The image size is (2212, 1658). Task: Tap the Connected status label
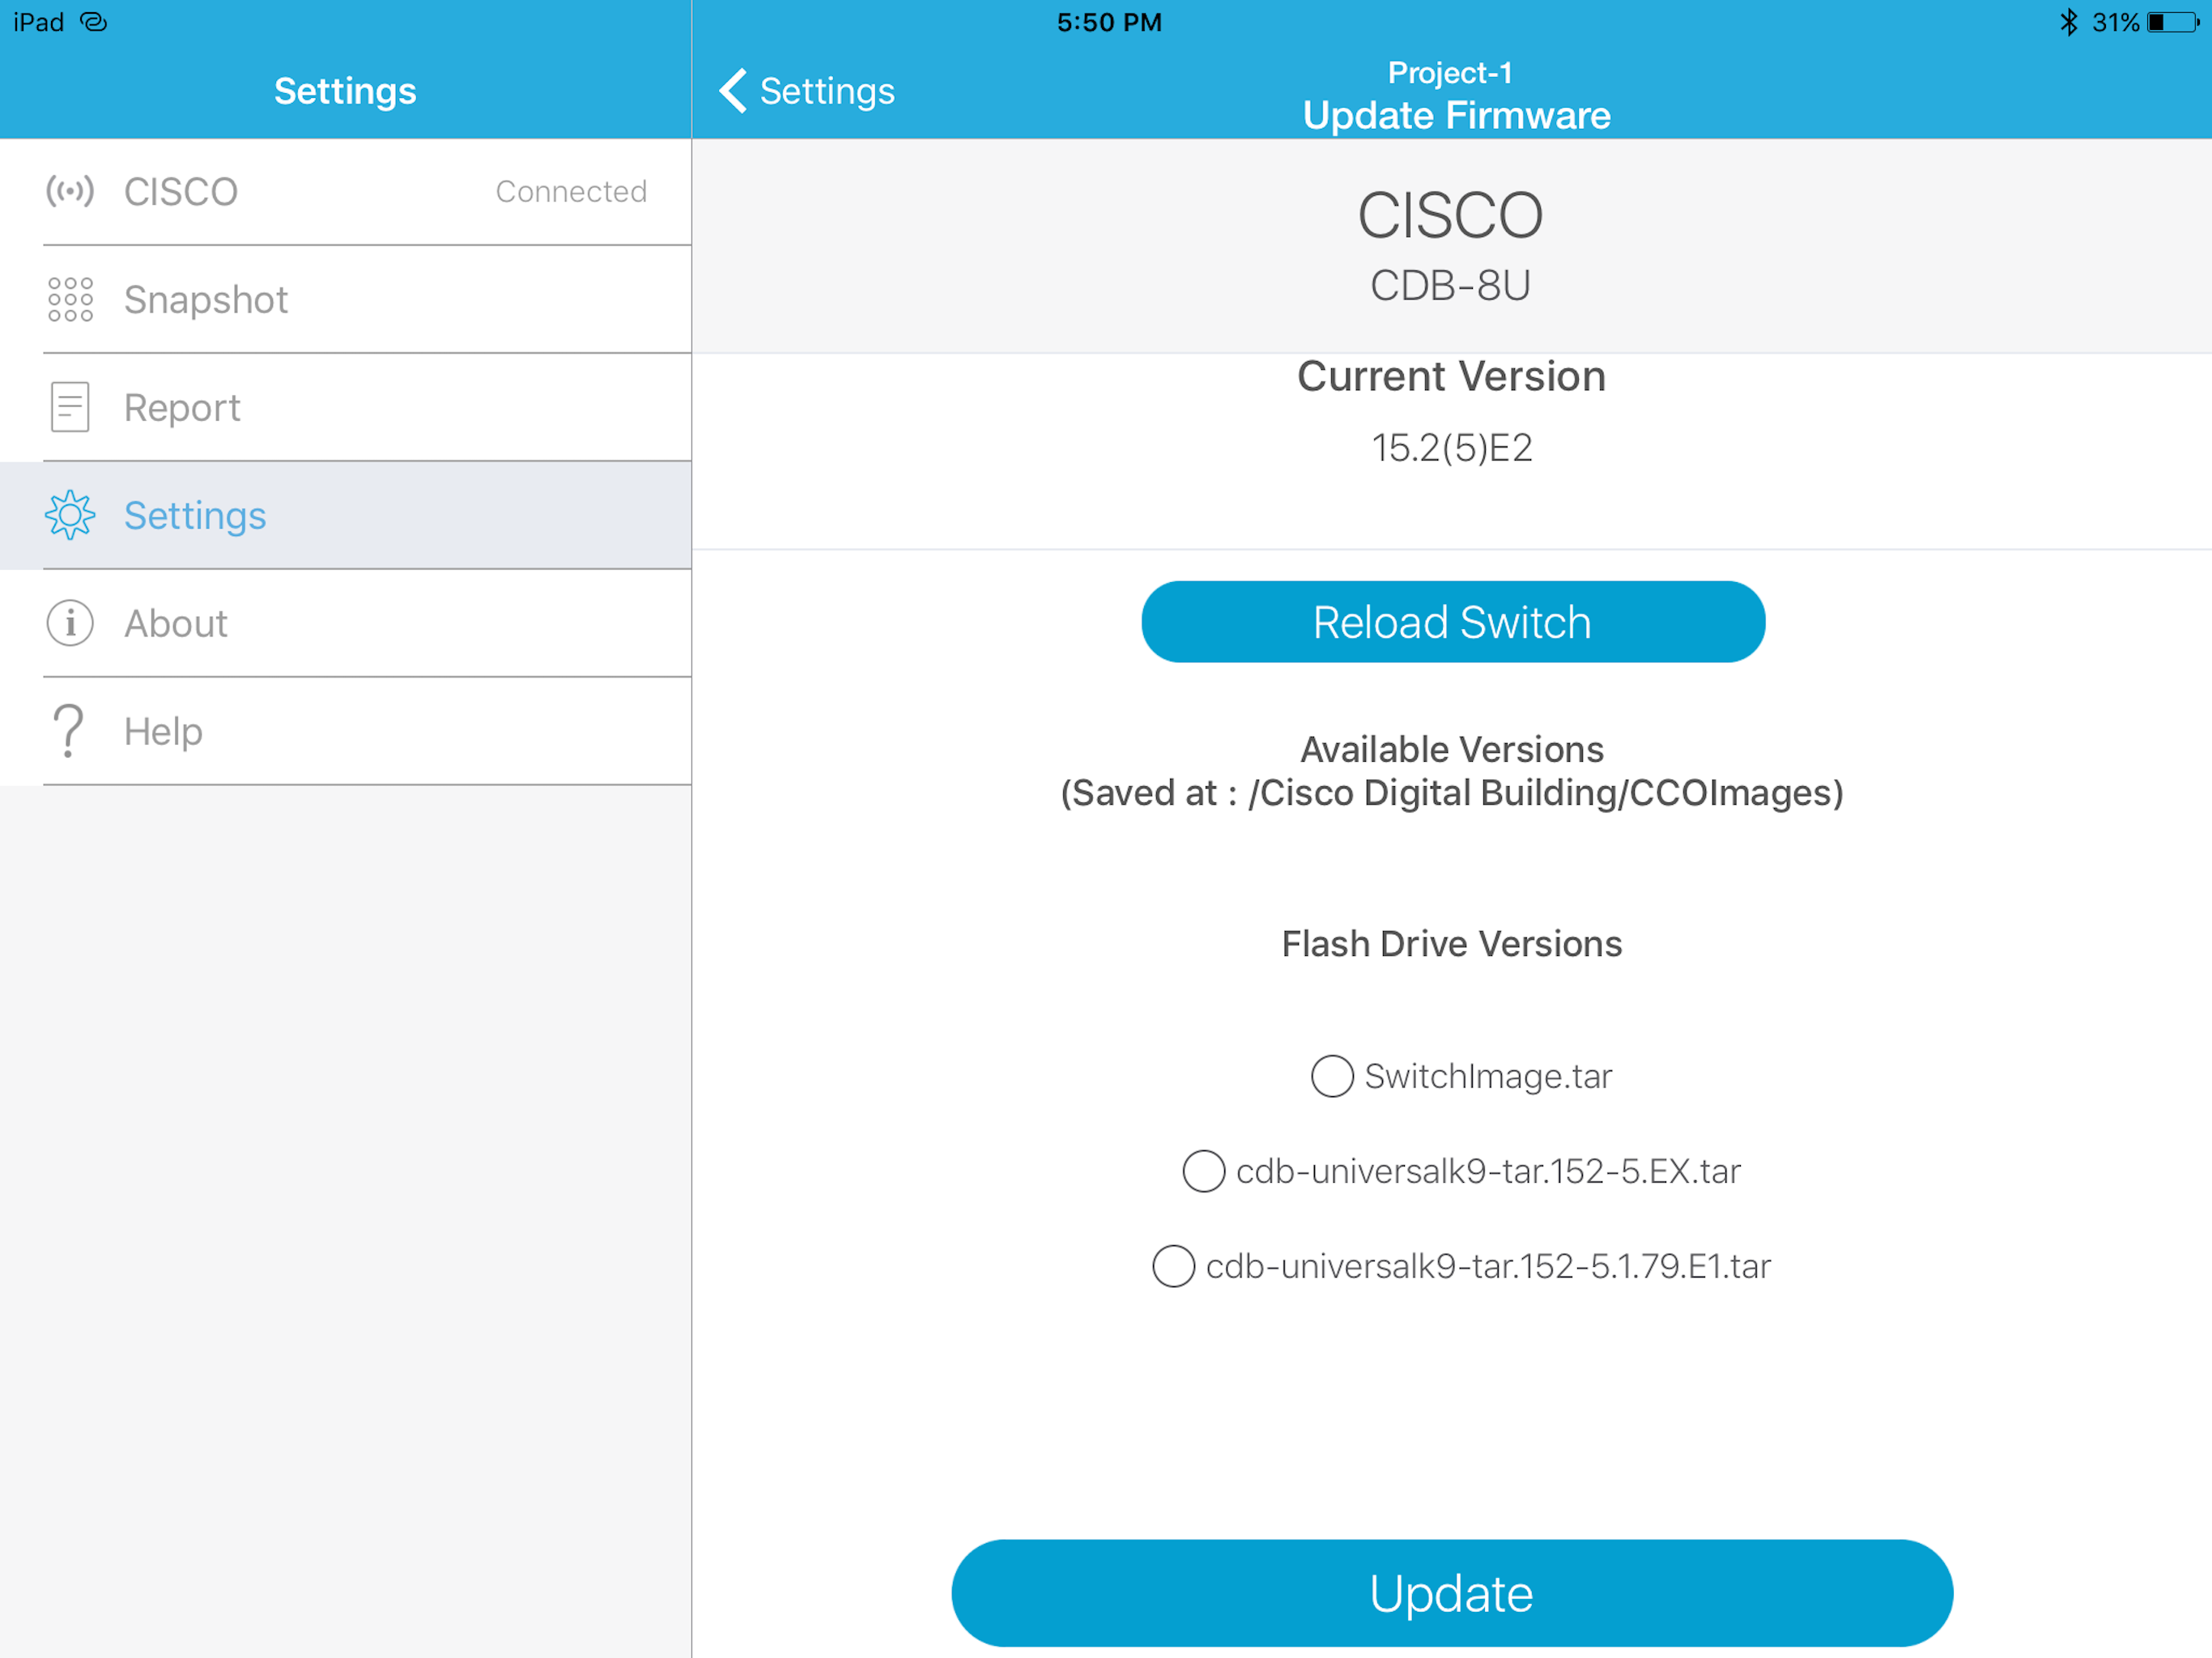[571, 191]
